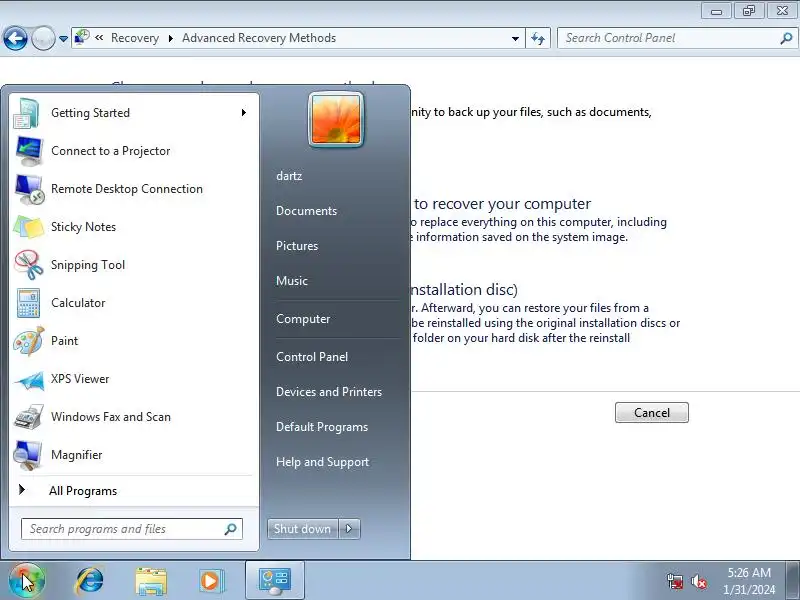The image size is (800, 600).
Task: Open Documents from Start menu
Action: (x=307, y=211)
